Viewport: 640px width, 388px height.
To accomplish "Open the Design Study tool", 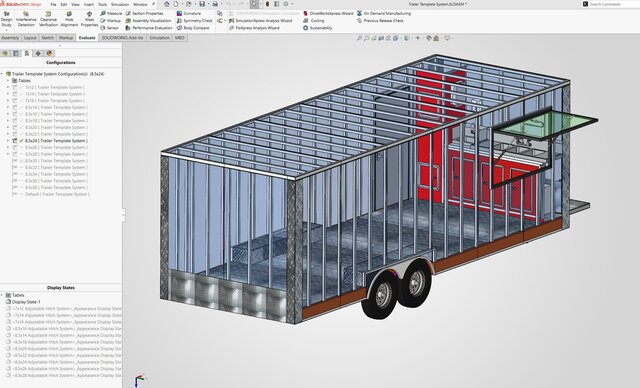I will tap(7, 19).
